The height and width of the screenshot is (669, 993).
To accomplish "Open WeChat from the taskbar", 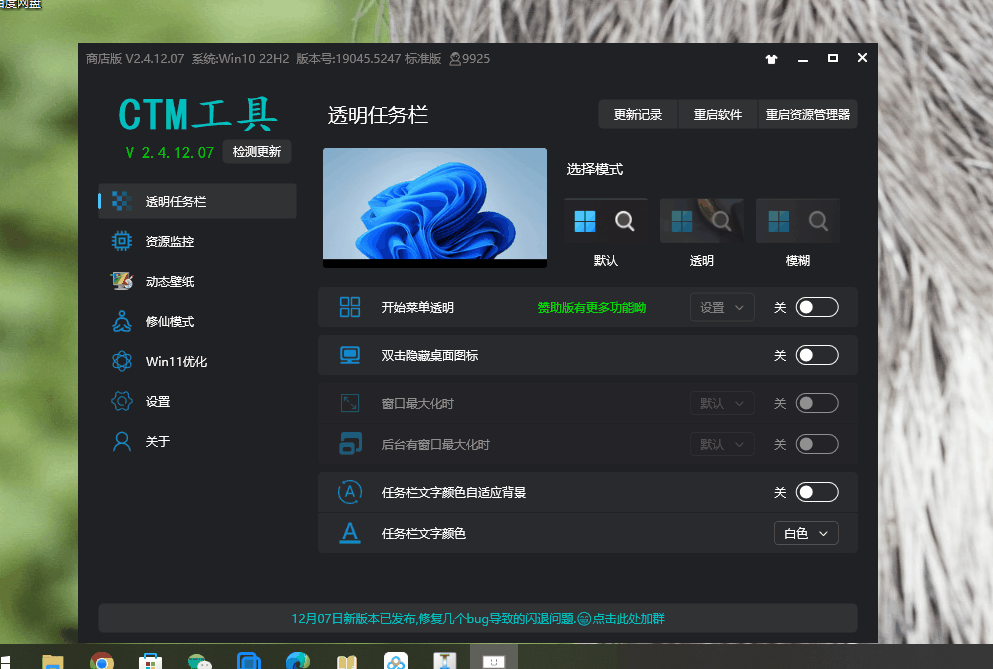I will [199, 661].
